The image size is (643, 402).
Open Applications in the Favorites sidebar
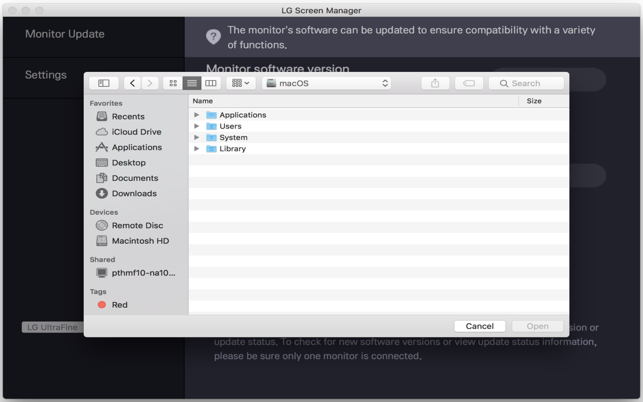coord(137,147)
